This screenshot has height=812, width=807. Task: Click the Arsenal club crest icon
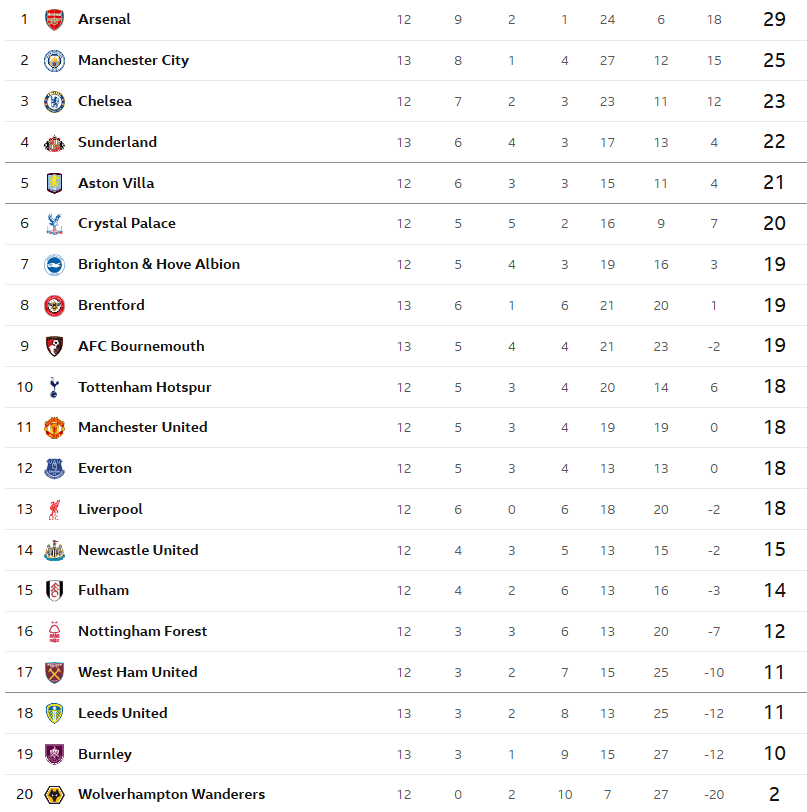(54, 19)
